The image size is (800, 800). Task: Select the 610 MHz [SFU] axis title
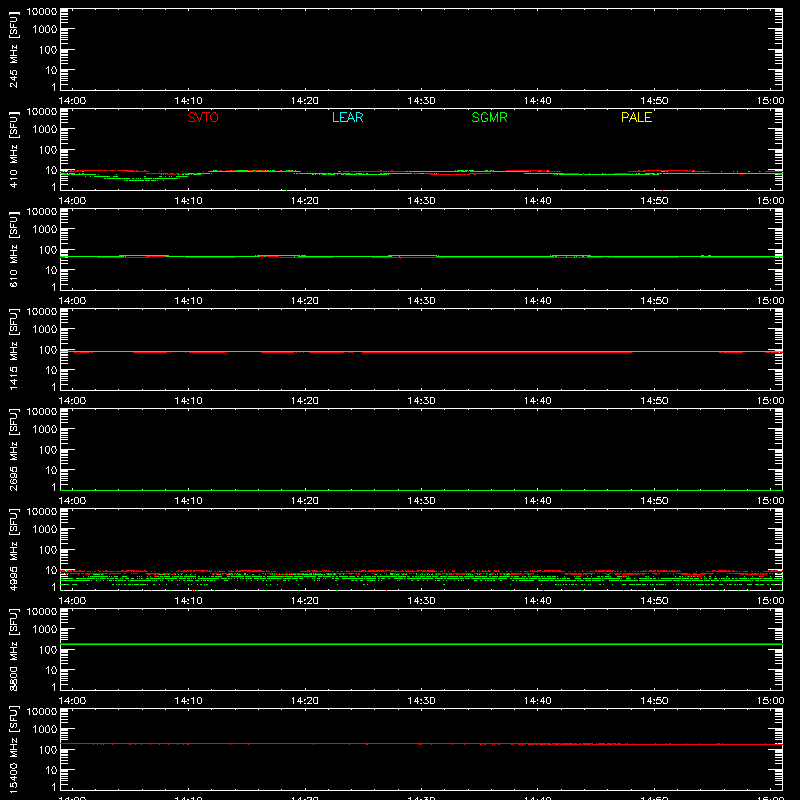tap(13, 249)
